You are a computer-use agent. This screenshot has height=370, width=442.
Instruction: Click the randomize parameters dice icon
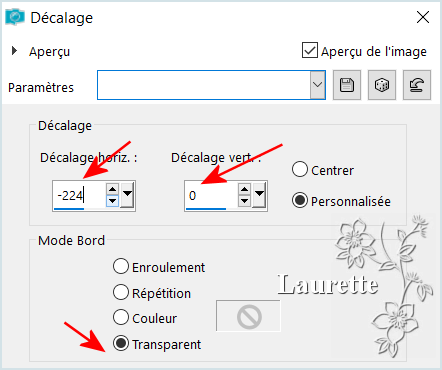[382, 85]
